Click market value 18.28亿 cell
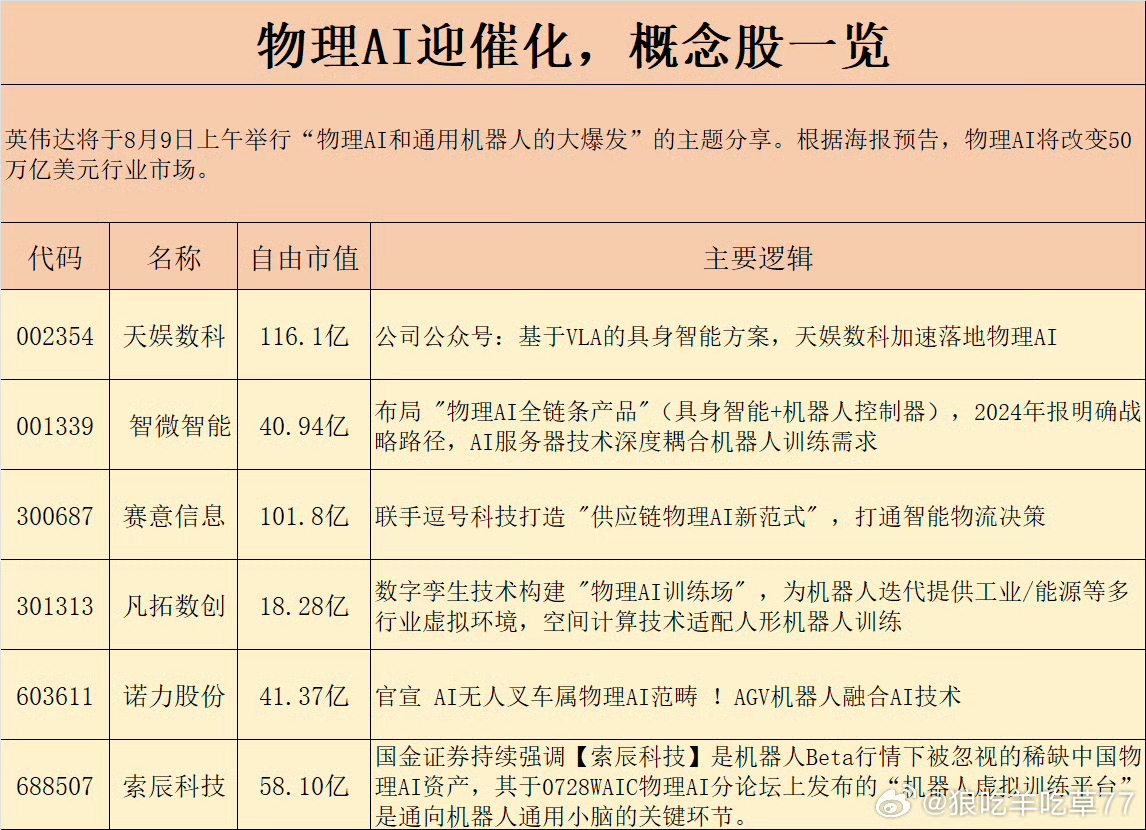Image resolution: width=1146 pixels, height=830 pixels. tap(305, 605)
